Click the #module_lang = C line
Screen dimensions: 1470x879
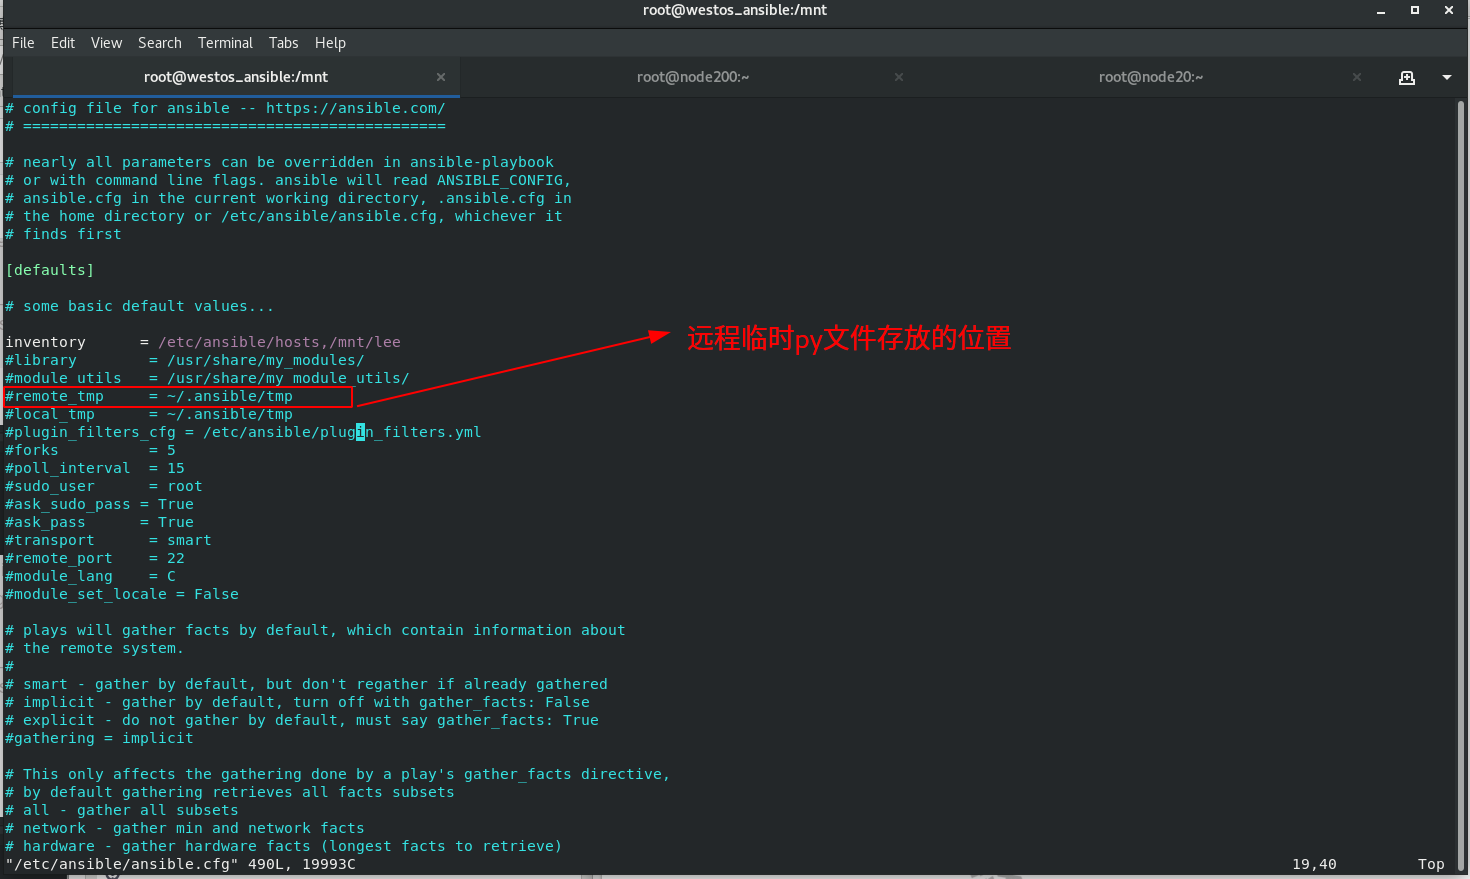click(x=90, y=576)
